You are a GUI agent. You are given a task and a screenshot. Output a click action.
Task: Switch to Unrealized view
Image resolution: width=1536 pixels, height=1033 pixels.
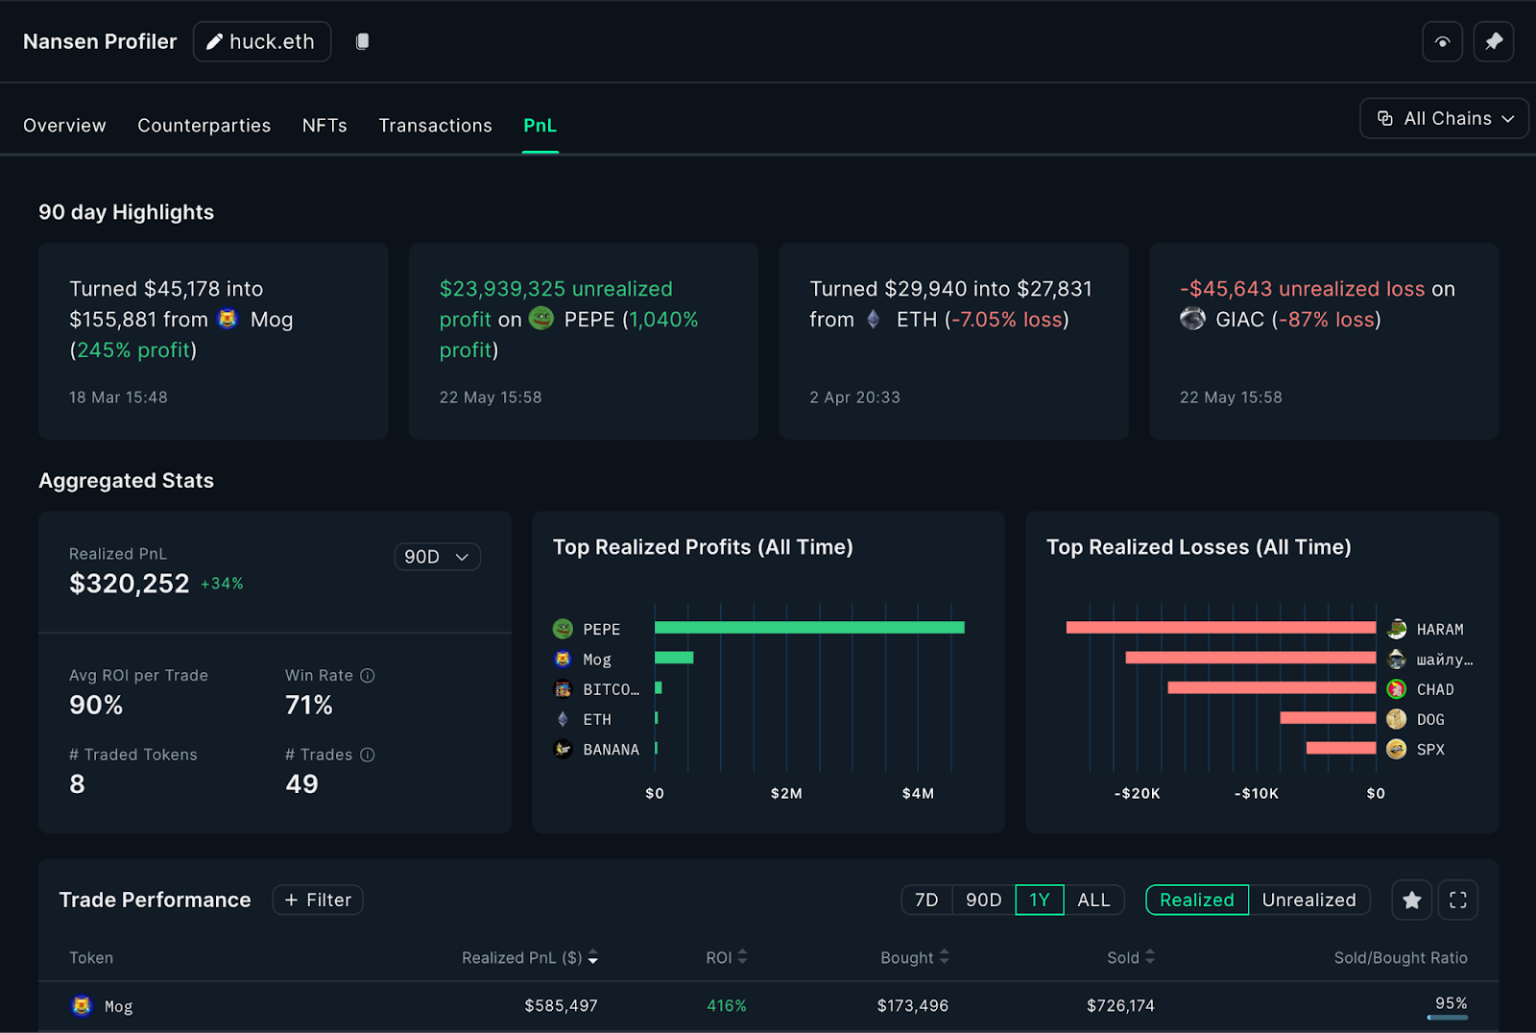point(1309,900)
